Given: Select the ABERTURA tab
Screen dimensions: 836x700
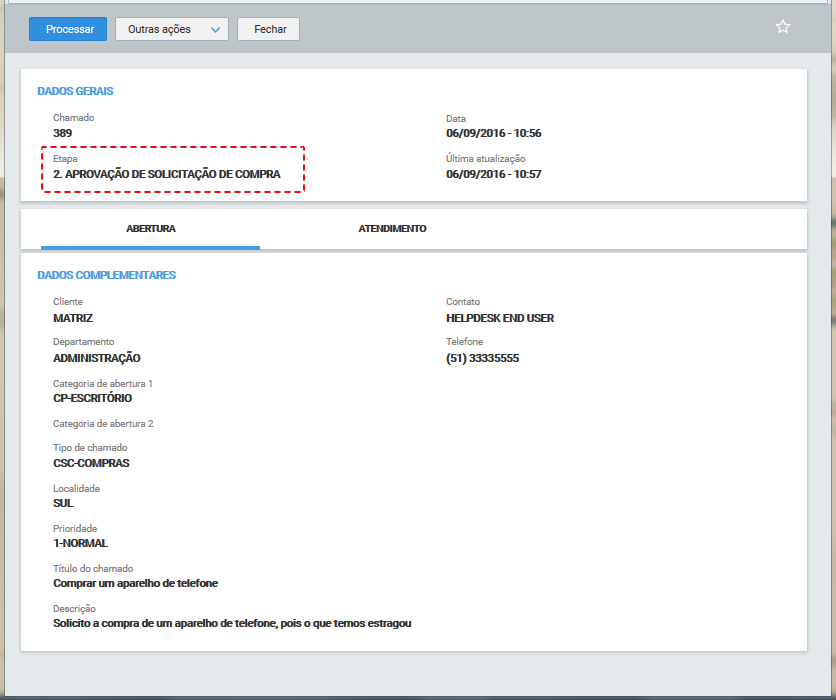Looking at the screenshot, I should coord(150,228).
